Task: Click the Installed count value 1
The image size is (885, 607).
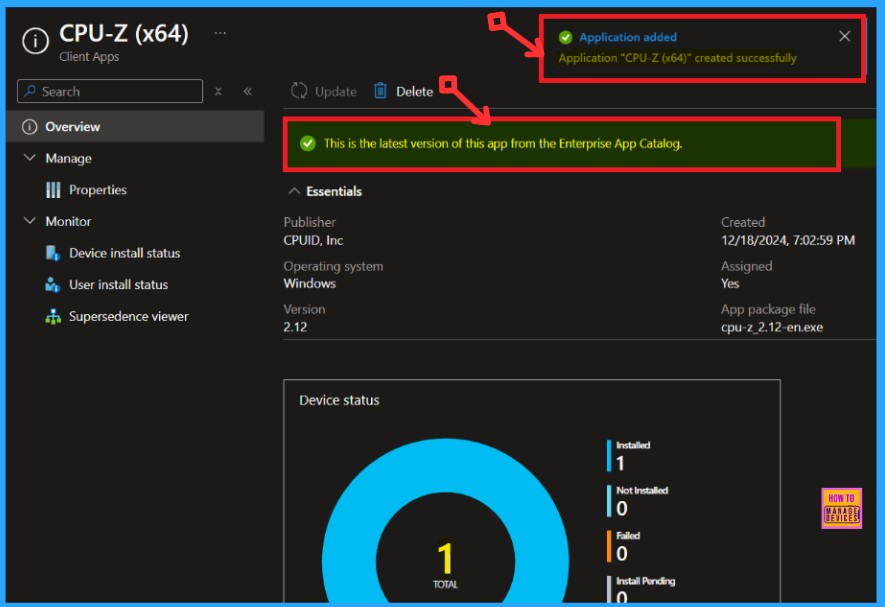Action: tap(620, 464)
